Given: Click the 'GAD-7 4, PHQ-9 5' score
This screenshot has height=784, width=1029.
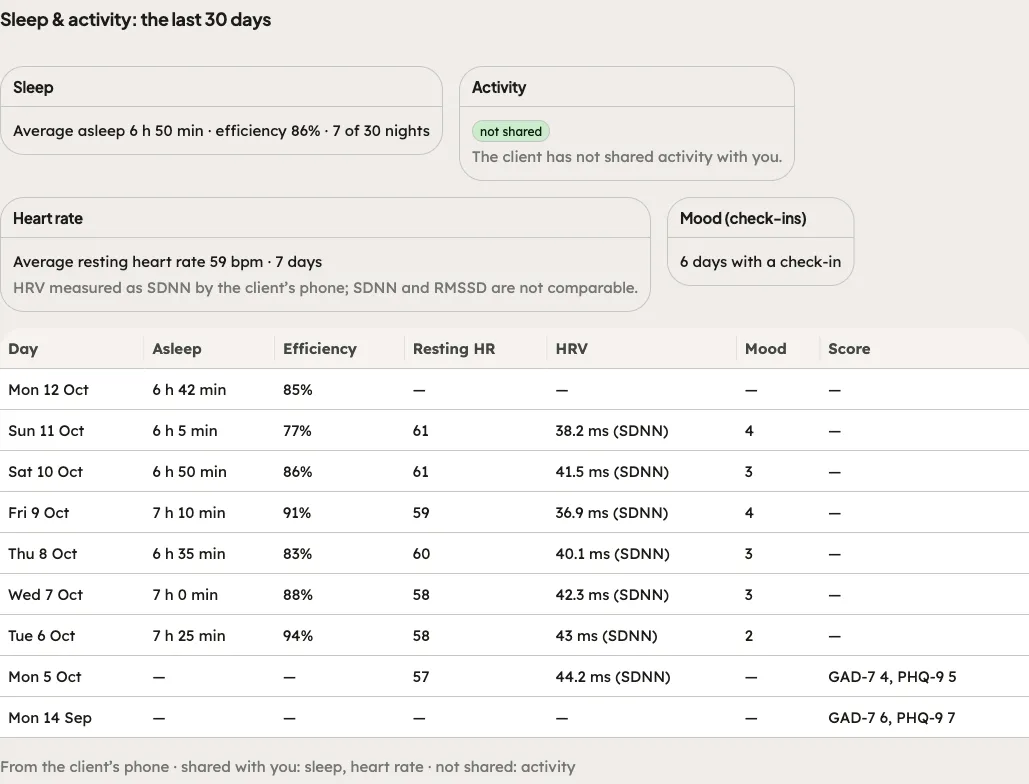Looking at the screenshot, I should (892, 677).
